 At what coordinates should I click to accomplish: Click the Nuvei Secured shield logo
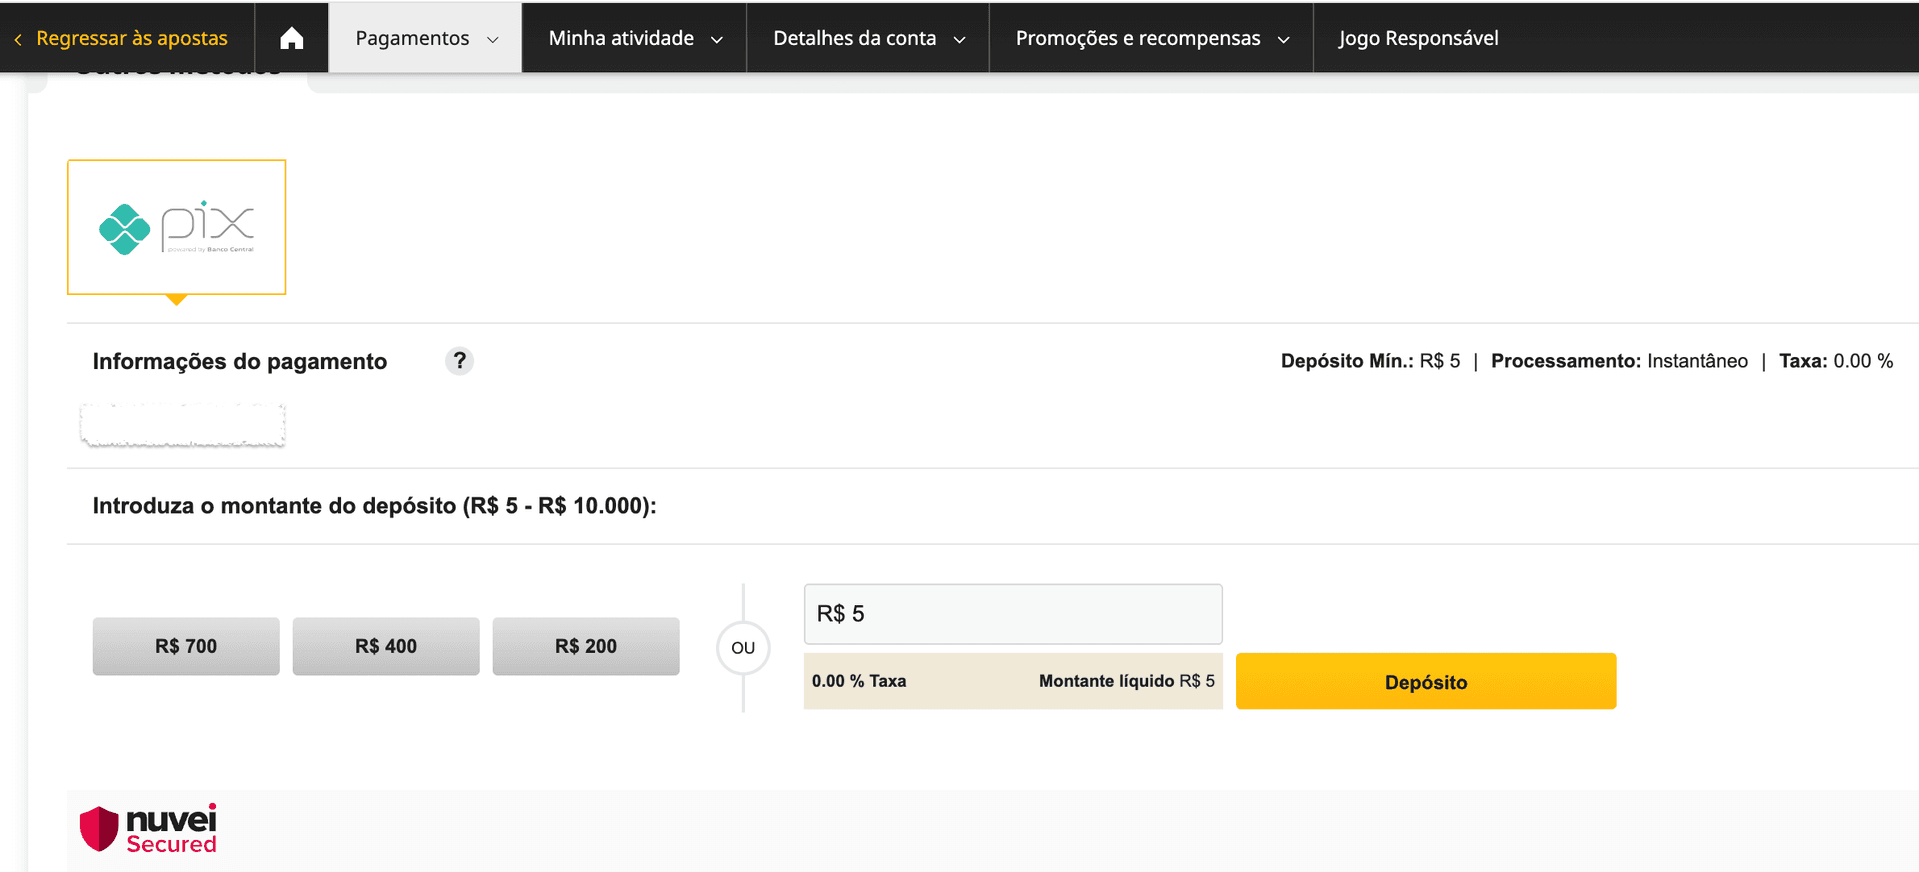(x=148, y=829)
